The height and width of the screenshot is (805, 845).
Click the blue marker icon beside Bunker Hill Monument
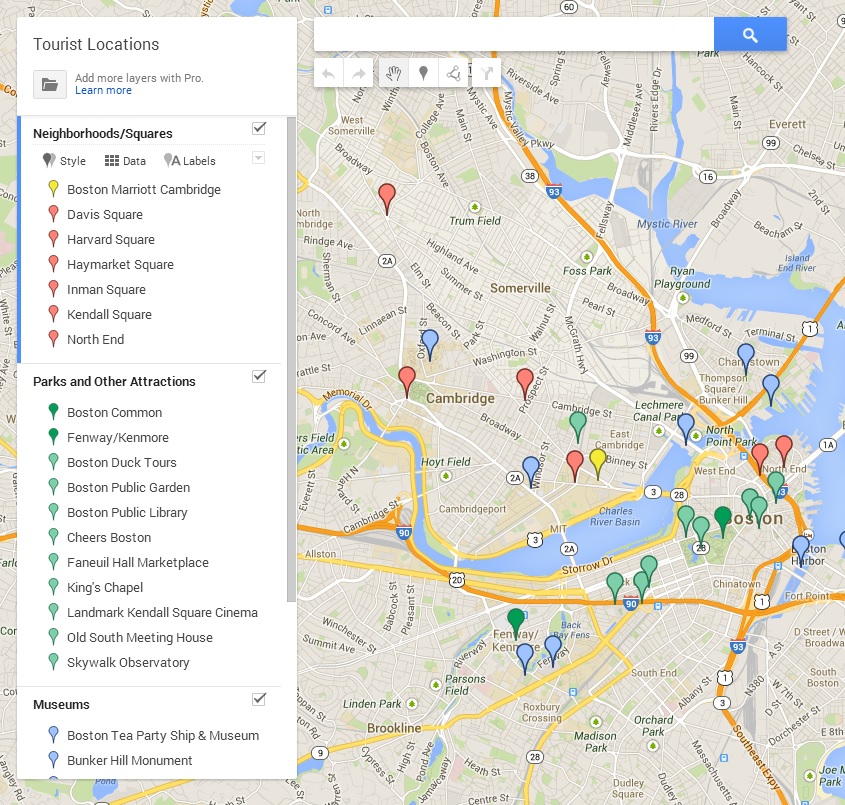53,760
